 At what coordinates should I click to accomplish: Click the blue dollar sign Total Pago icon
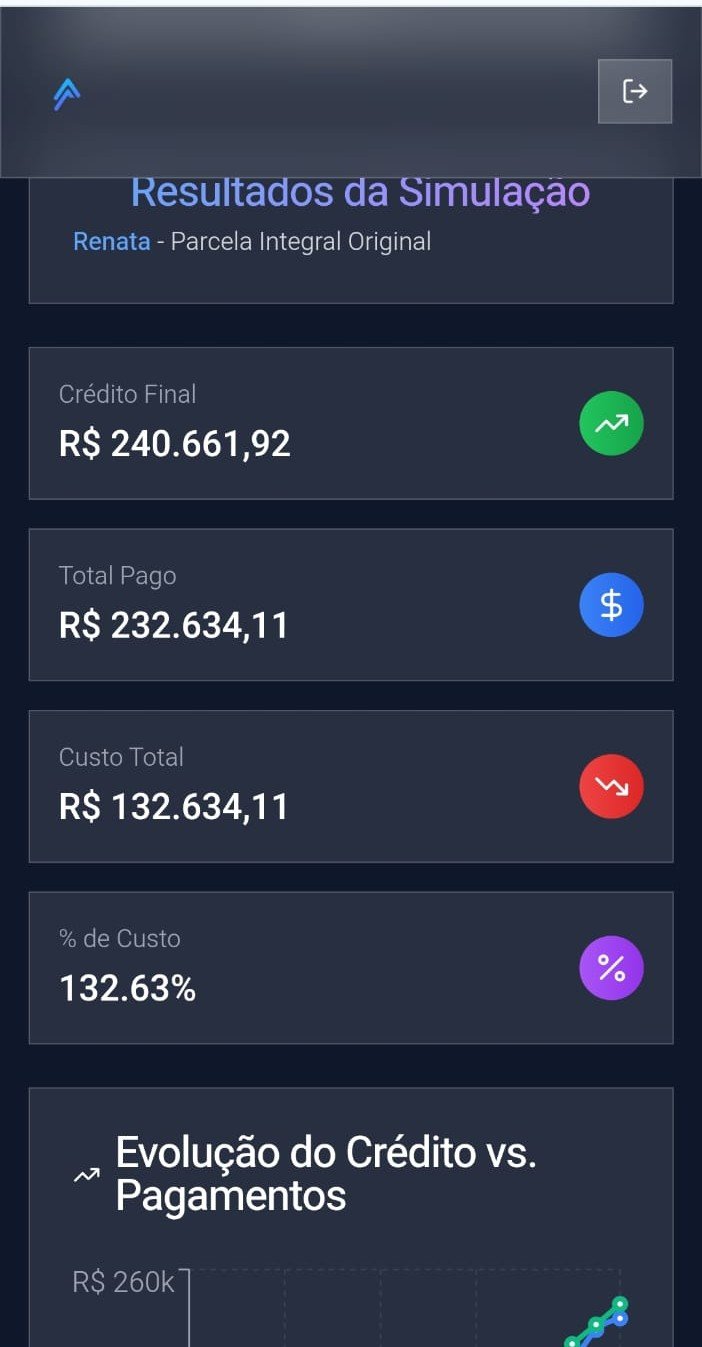point(611,605)
